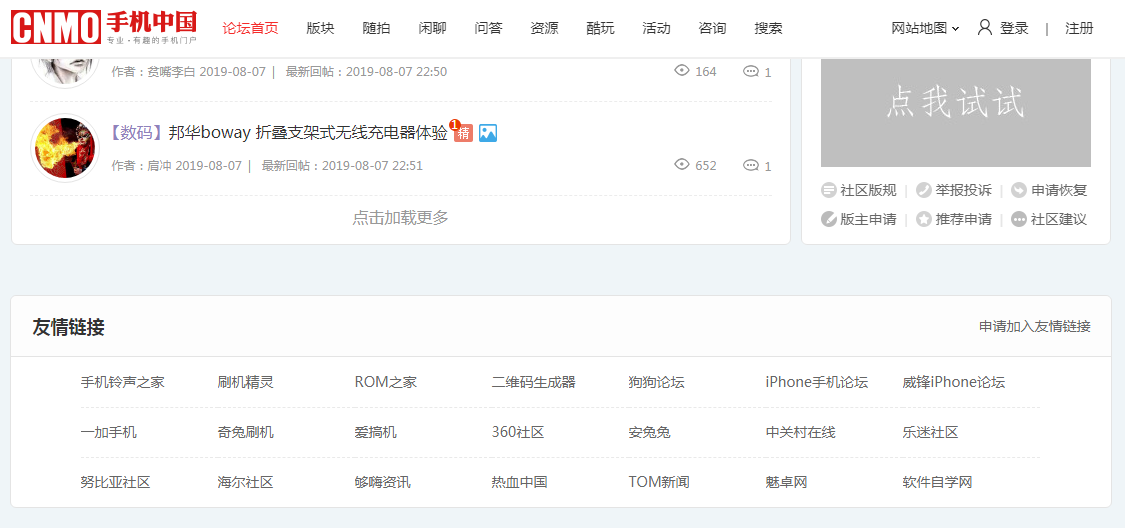This screenshot has height=528, width=1125.
Task: Open 威锋iPhone论坛 friend link
Action: 954,382
